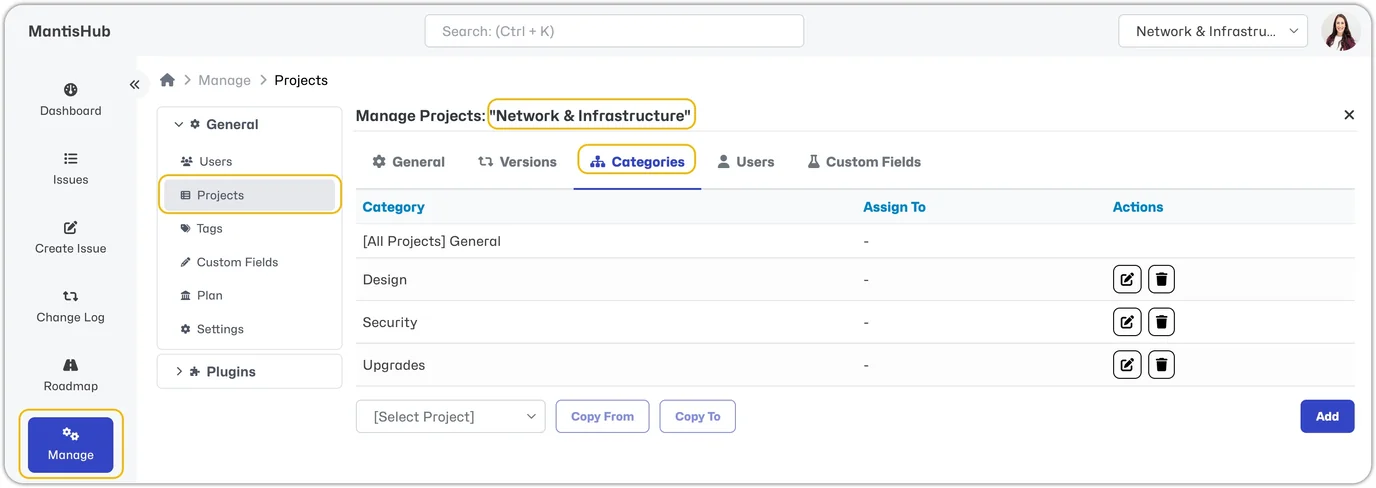Close the Manage Projects panel
The height and width of the screenshot is (488, 1376).
pyautogui.click(x=1349, y=115)
